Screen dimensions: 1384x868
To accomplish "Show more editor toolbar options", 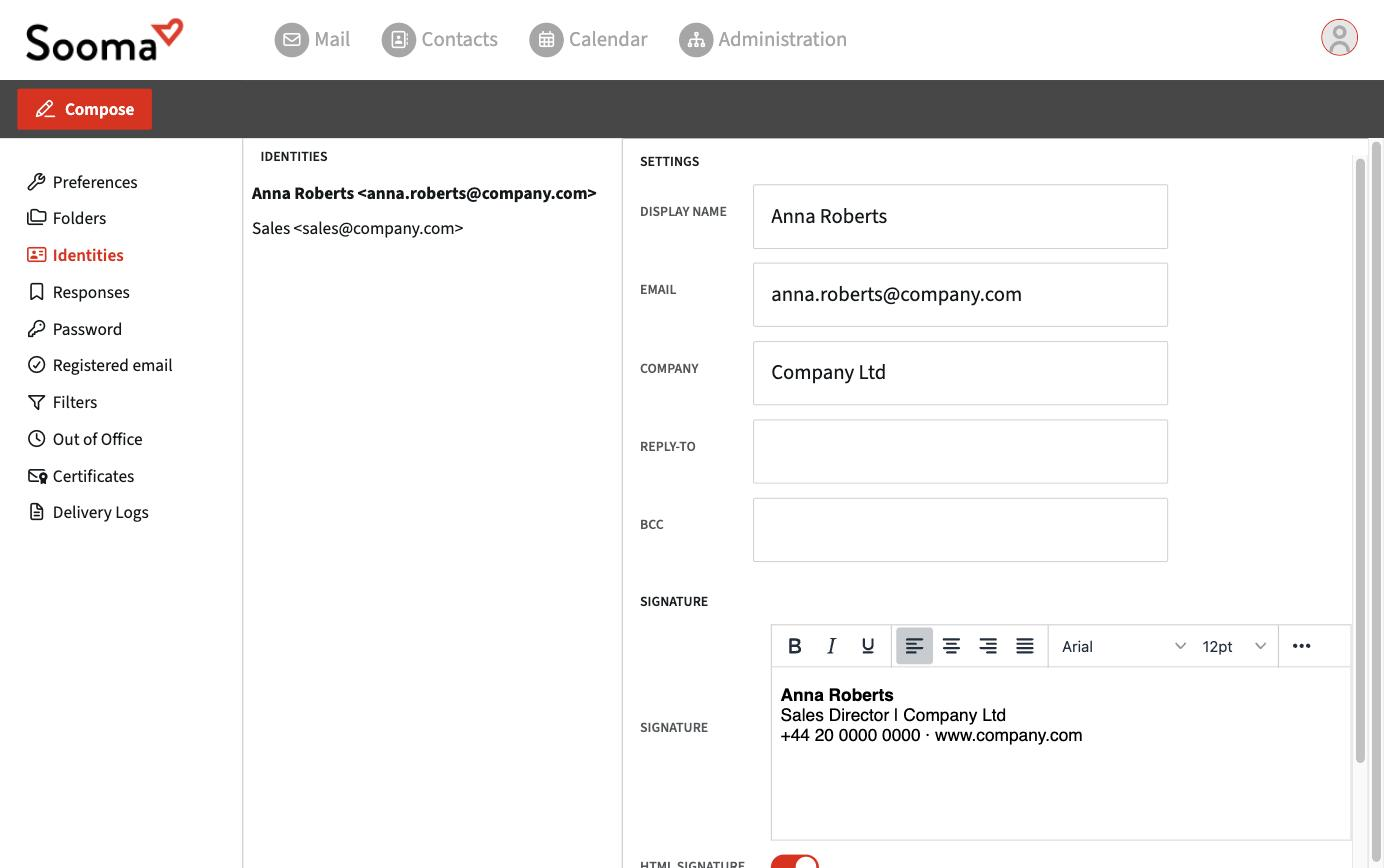I will point(1301,646).
